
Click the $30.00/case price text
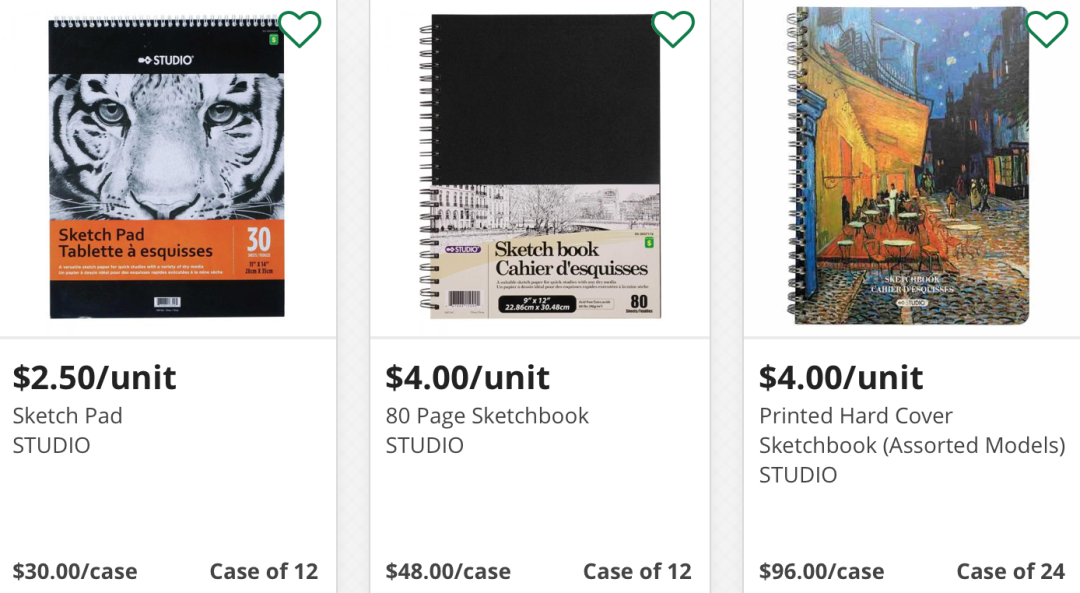coord(75,572)
